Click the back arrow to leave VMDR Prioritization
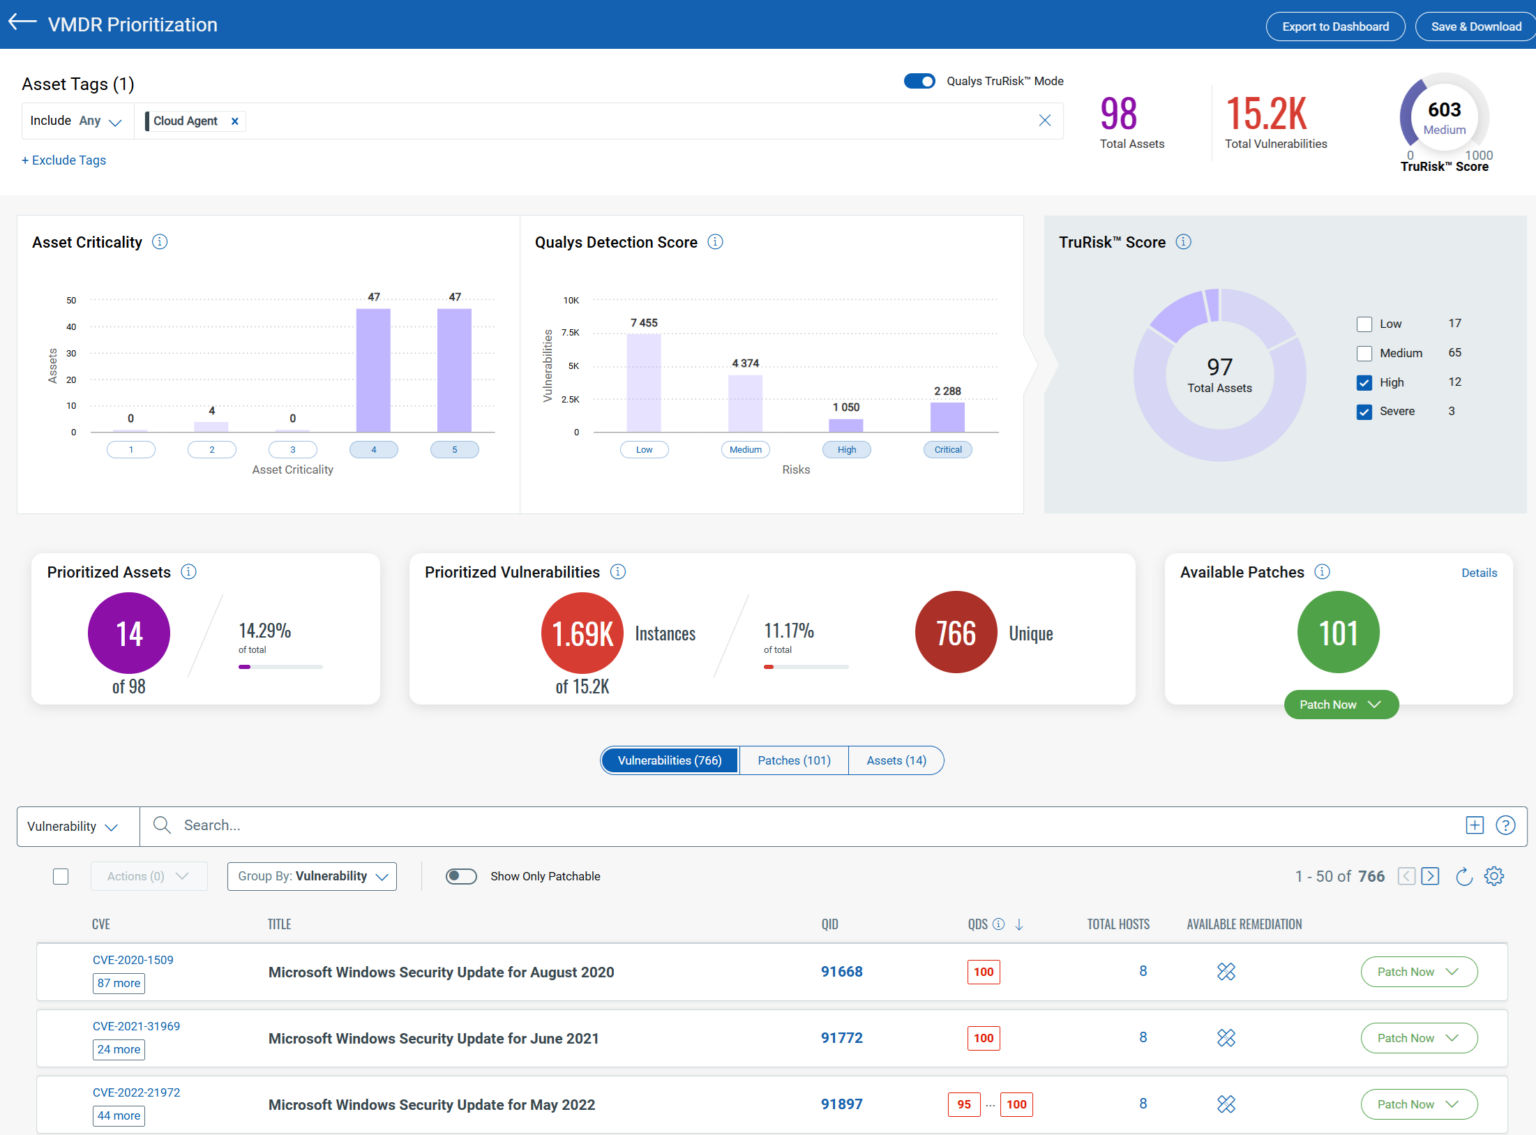 (x=22, y=21)
